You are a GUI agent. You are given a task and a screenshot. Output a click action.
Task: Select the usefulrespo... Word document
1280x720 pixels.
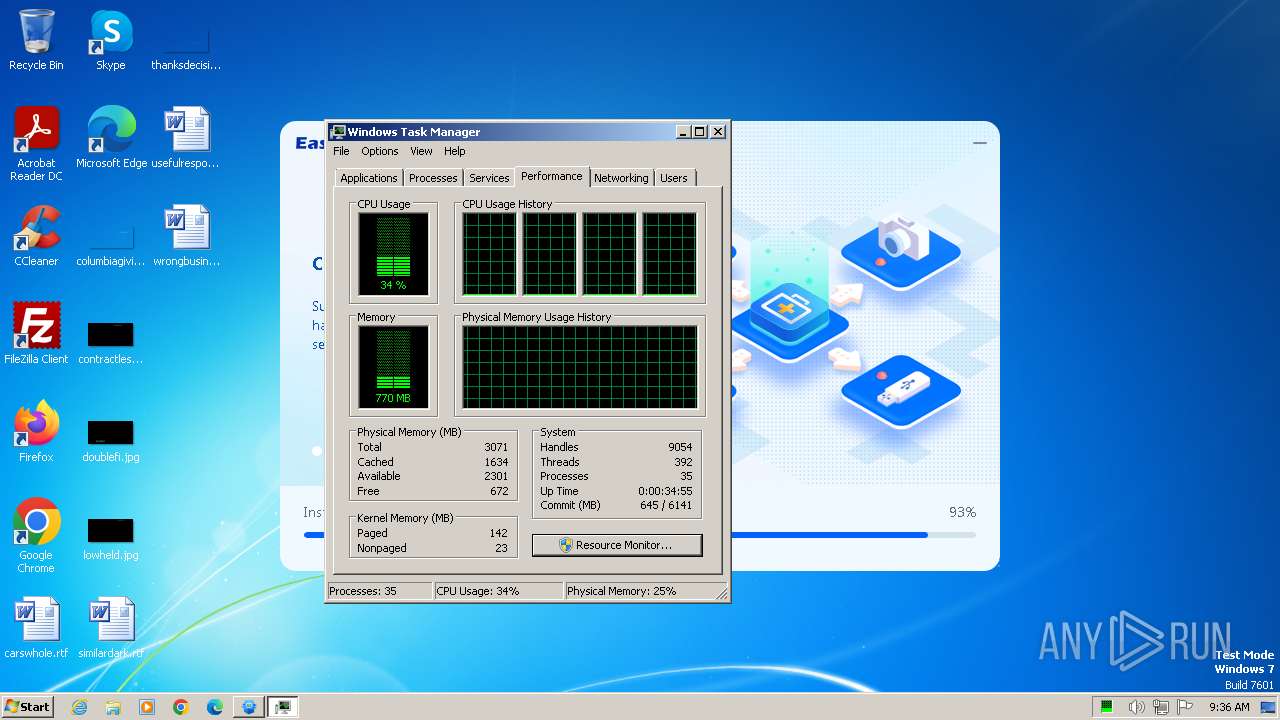[186, 138]
